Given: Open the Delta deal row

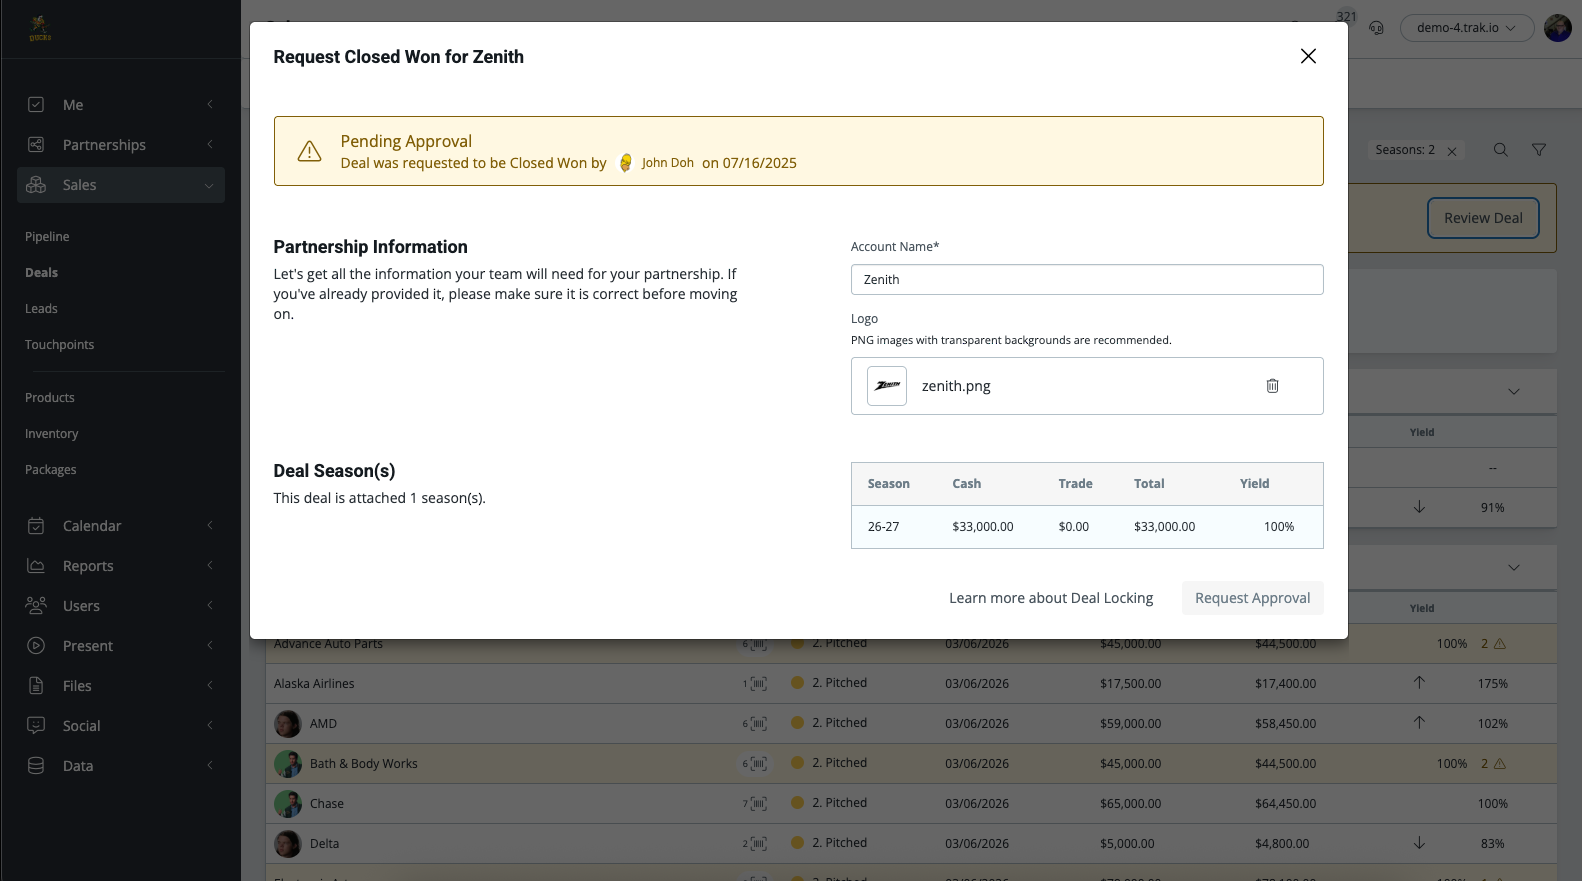Looking at the screenshot, I should [x=911, y=844].
